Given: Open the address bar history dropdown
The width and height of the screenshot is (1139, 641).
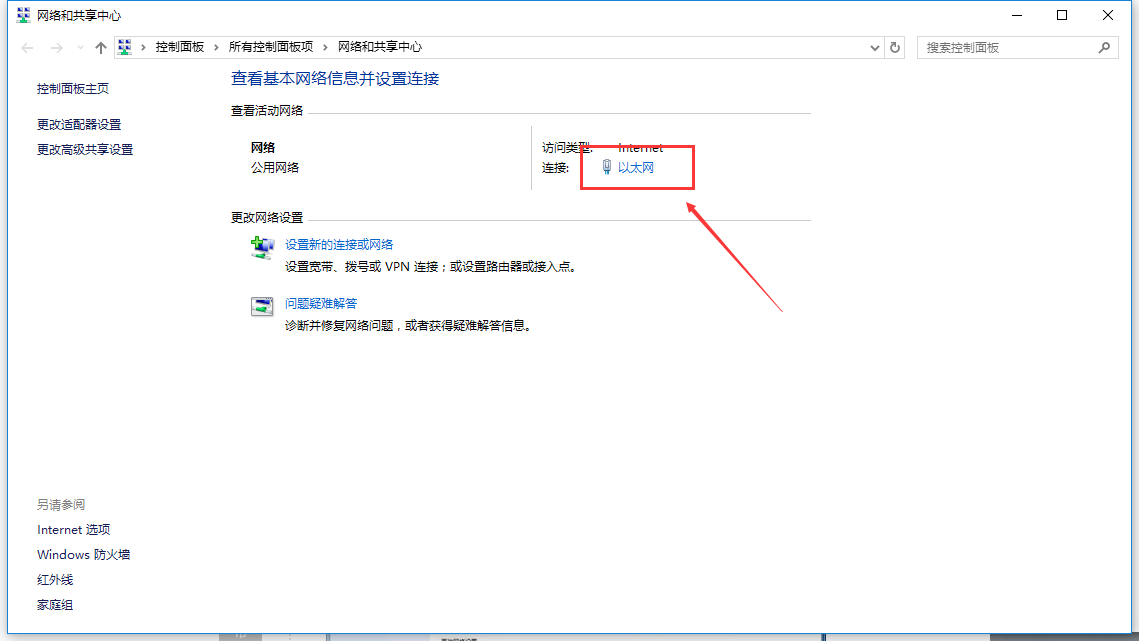Looking at the screenshot, I should coord(874,47).
